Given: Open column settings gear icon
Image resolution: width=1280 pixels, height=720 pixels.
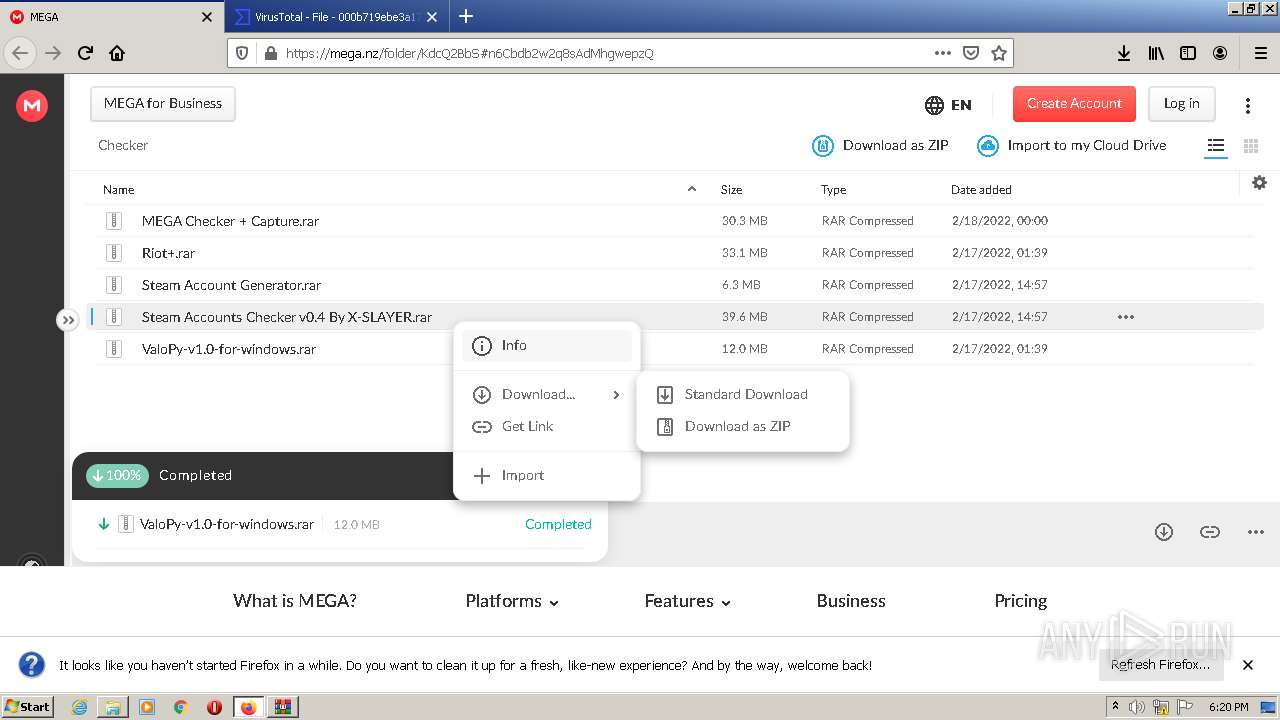Looking at the screenshot, I should [x=1259, y=182].
